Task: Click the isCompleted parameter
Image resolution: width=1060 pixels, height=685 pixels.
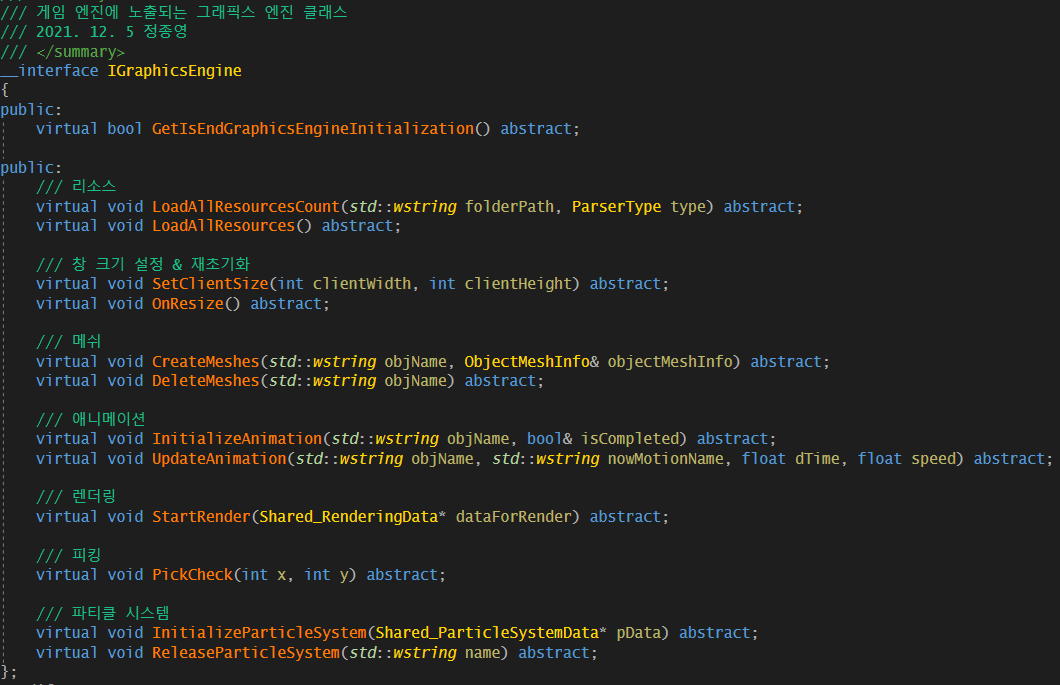Action: (x=630, y=439)
